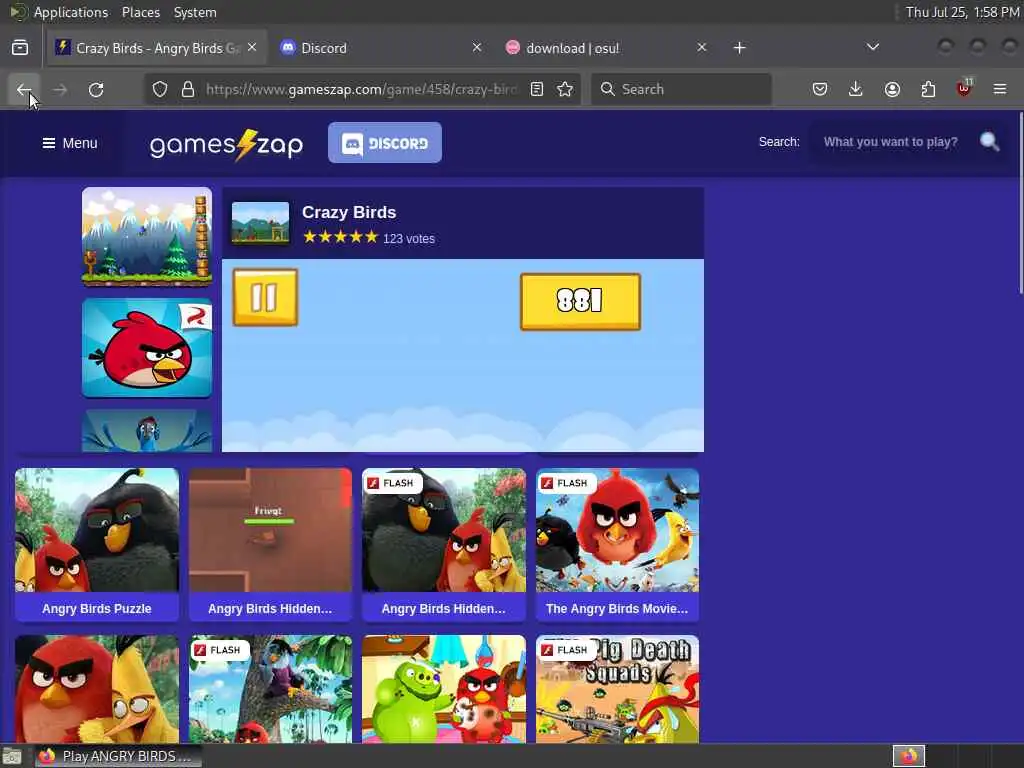
Task: Click the site search magnifier icon
Action: pyautogui.click(x=989, y=141)
